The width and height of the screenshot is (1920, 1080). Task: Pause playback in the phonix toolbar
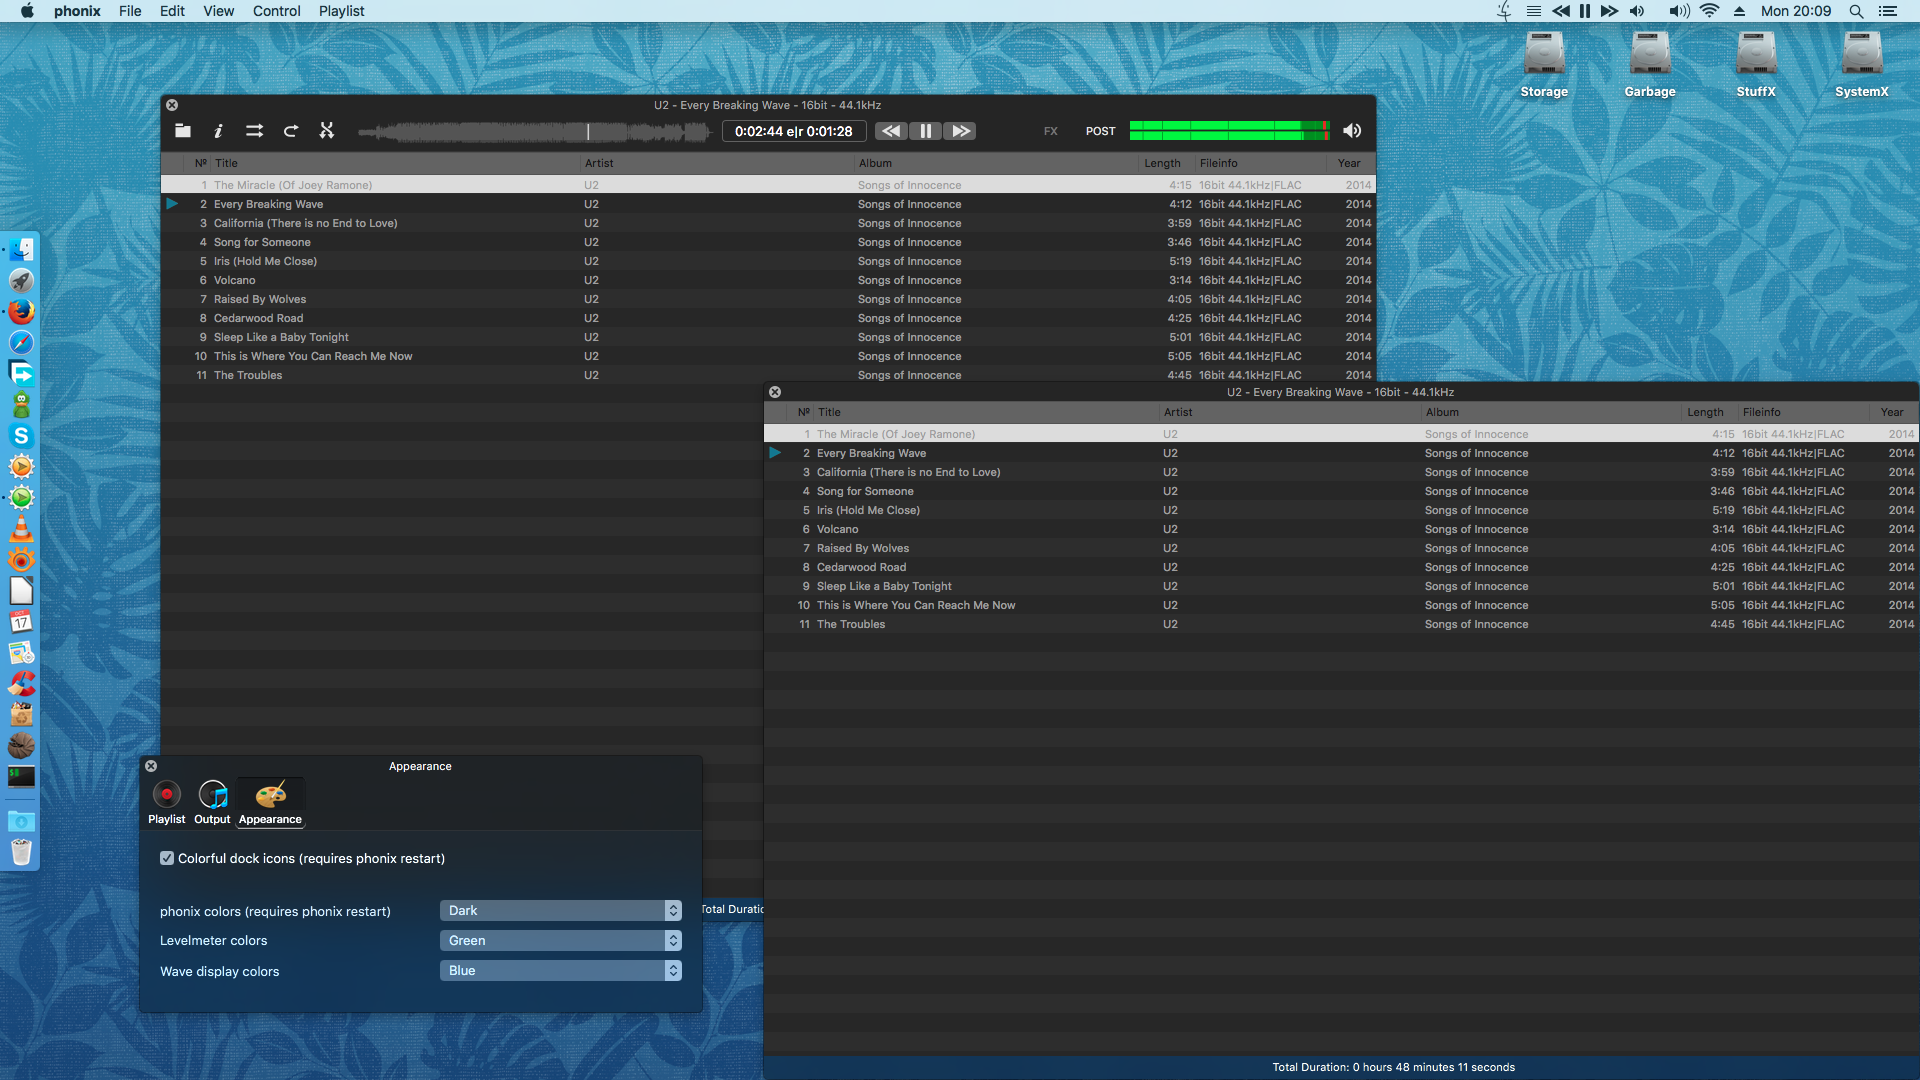coord(925,131)
